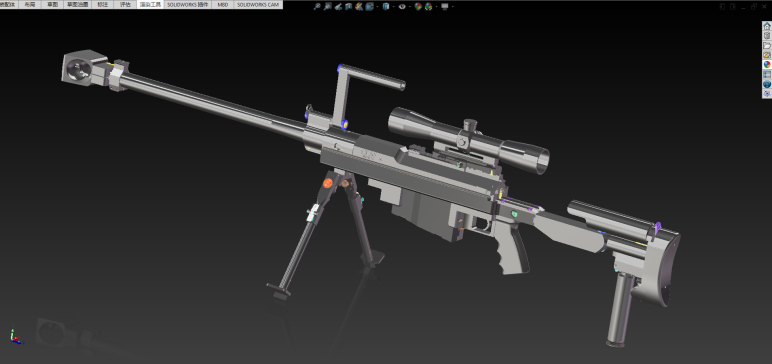Open the Custom Properties task pane icon
This screenshot has width=772, height=364.
click(x=767, y=74)
